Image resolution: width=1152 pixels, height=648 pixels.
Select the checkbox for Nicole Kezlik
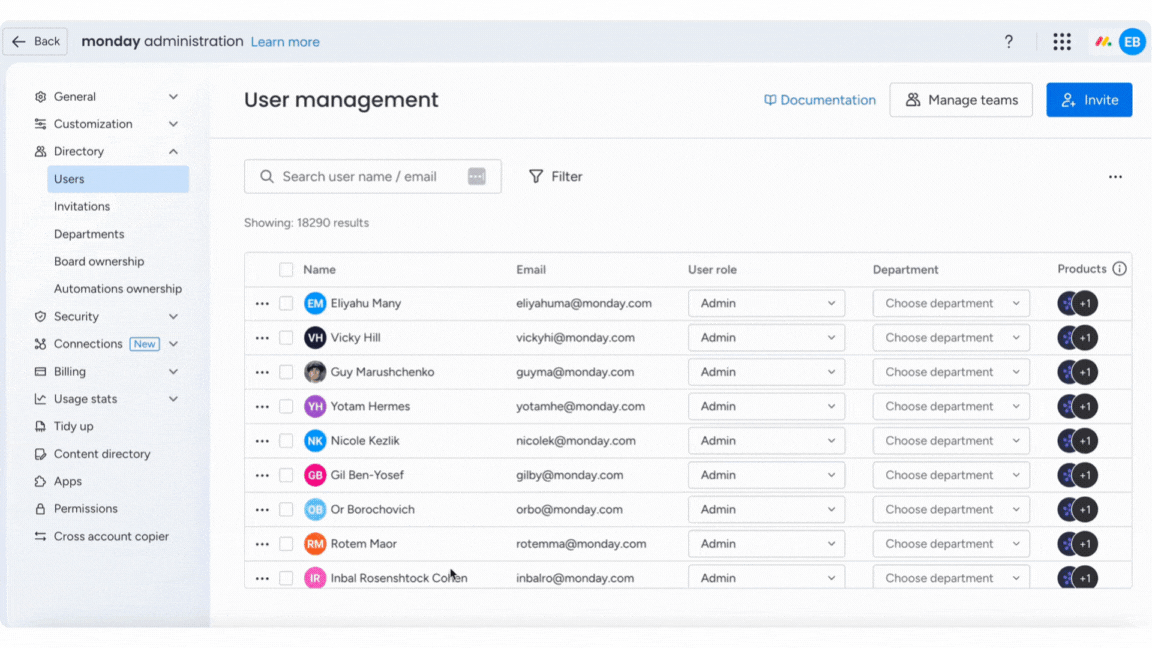point(286,441)
